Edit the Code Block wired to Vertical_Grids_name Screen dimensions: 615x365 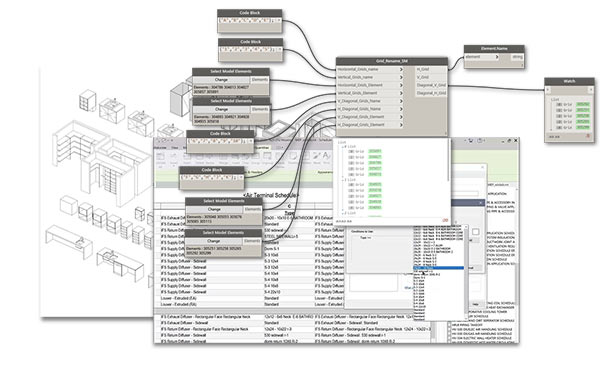pos(246,50)
